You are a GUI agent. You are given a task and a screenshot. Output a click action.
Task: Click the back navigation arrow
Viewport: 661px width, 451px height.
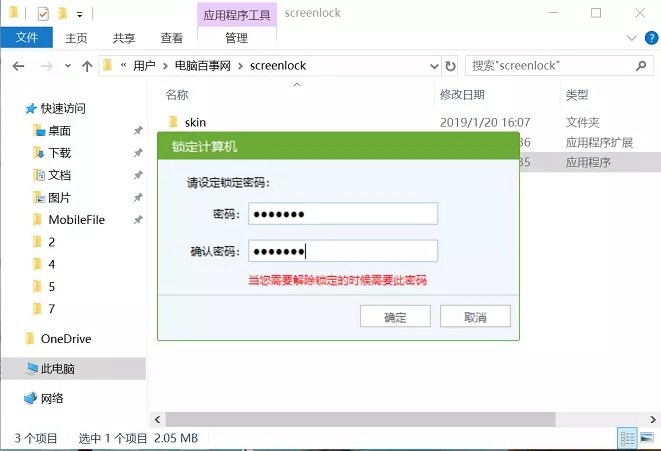point(18,66)
